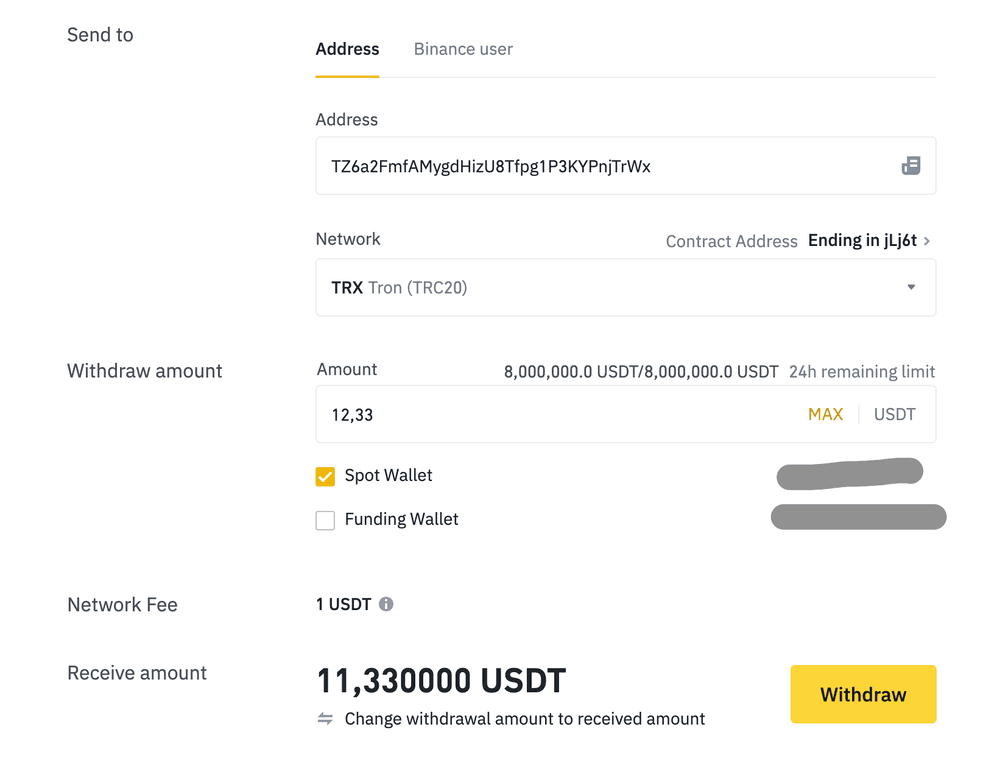Click the Funding Wallet label
The width and height of the screenshot is (1000, 766).
pyautogui.click(x=401, y=520)
